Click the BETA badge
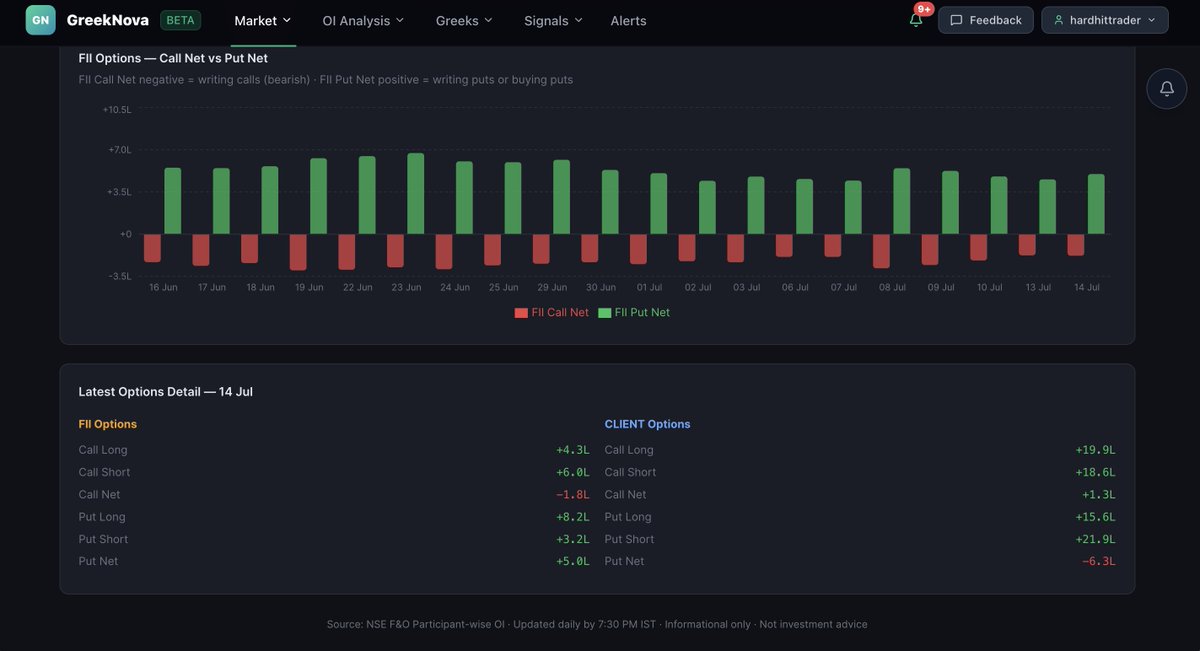Image resolution: width=1200 pixels, height=651 pixels. point(180,20)
